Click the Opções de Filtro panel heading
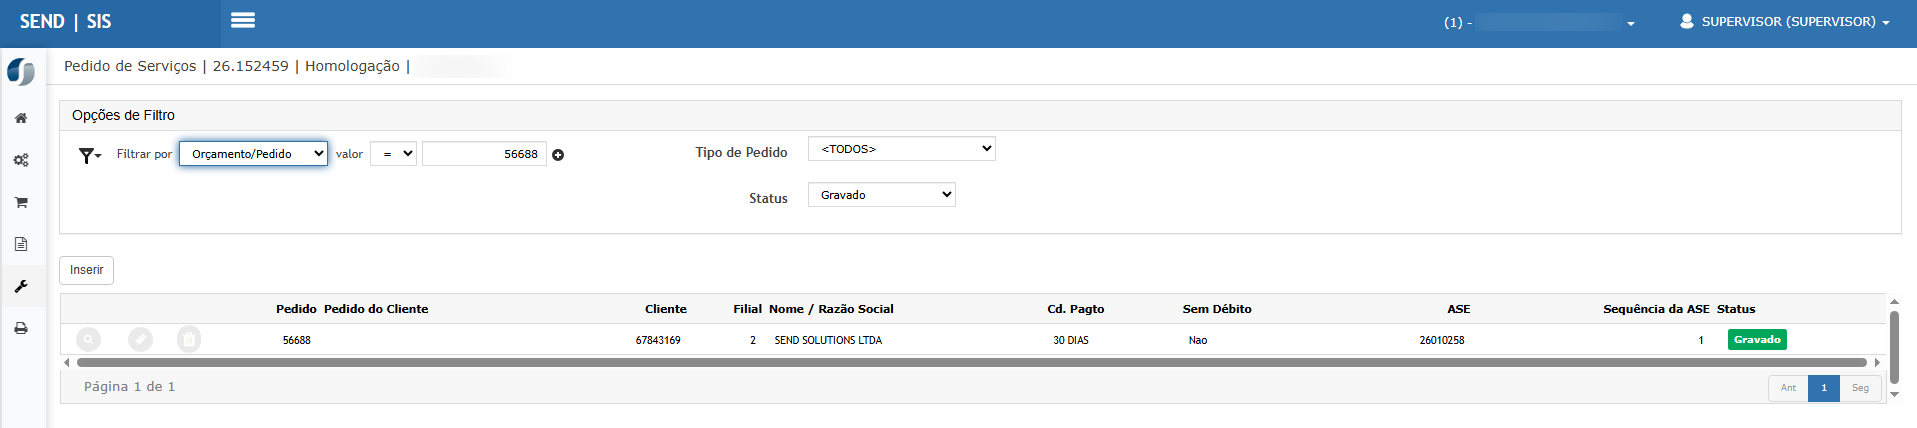1917x428 pixels. point(123,115)
